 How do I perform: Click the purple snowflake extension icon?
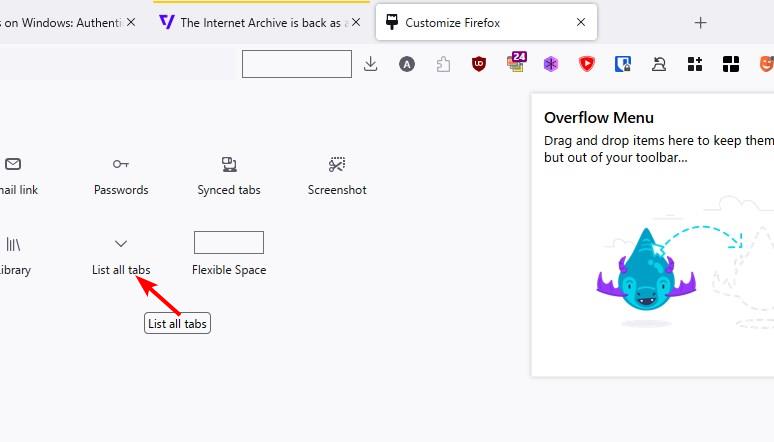[551, 64]
